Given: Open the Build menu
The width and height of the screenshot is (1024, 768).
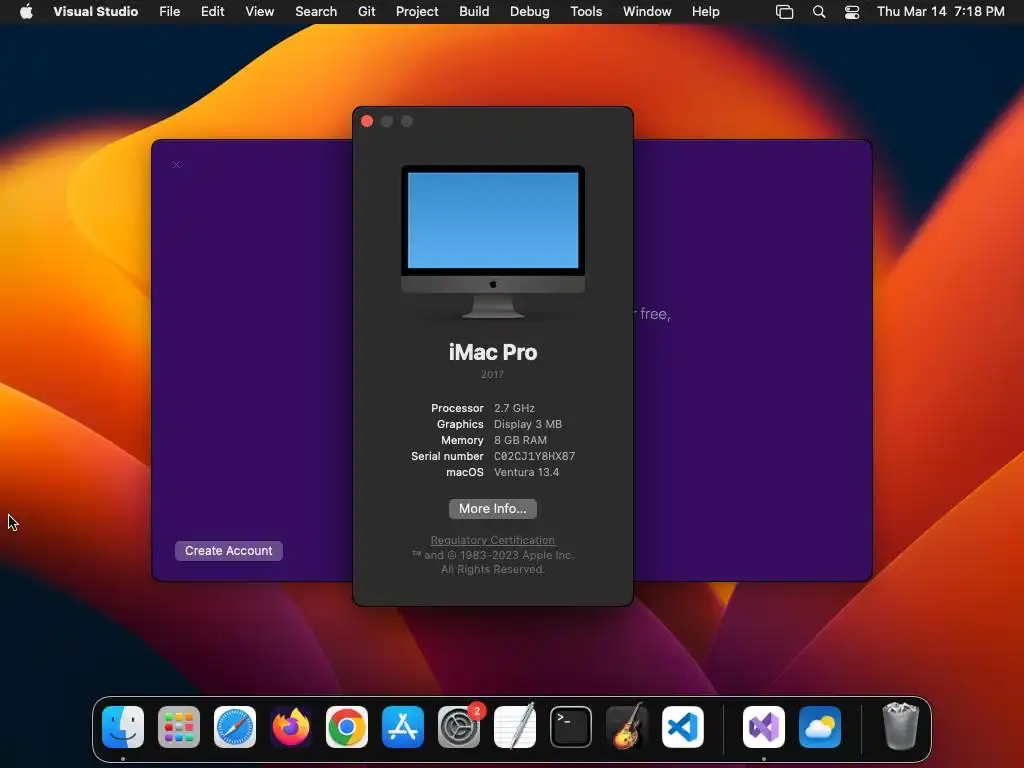Looking at the screenshot, I should pos(473,11).
